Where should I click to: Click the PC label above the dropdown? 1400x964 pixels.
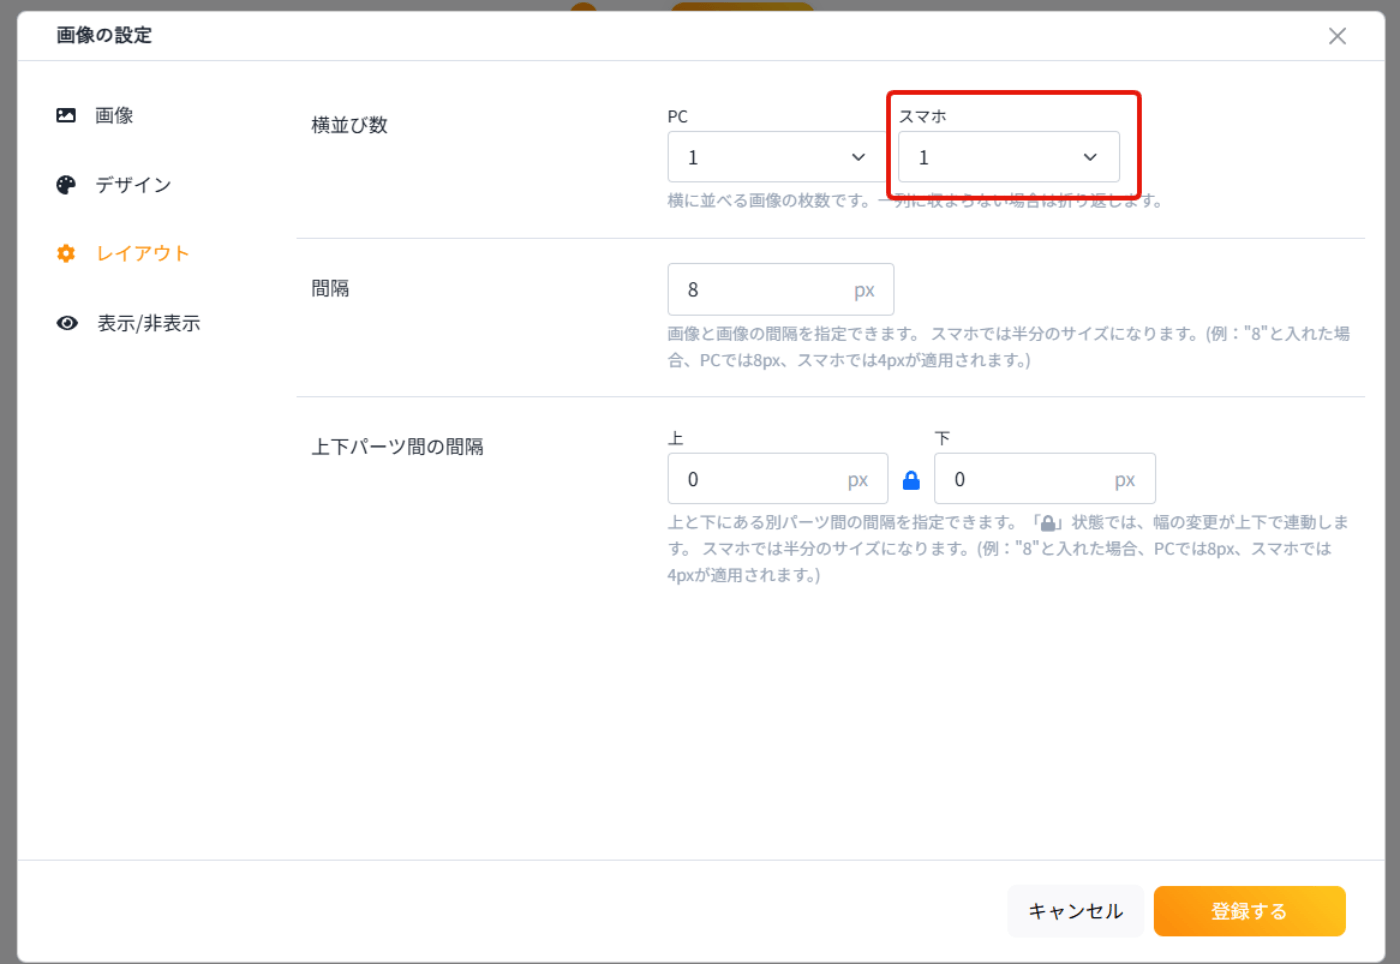coord(678,116)
